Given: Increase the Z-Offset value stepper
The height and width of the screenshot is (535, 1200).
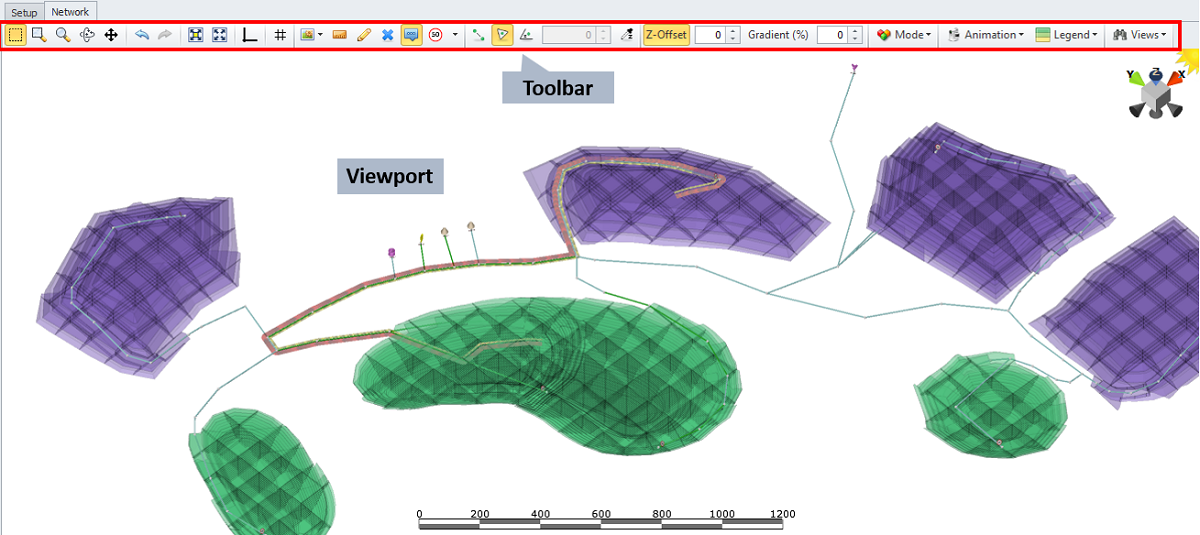Looking at the screenshot, I should point(733,31).
